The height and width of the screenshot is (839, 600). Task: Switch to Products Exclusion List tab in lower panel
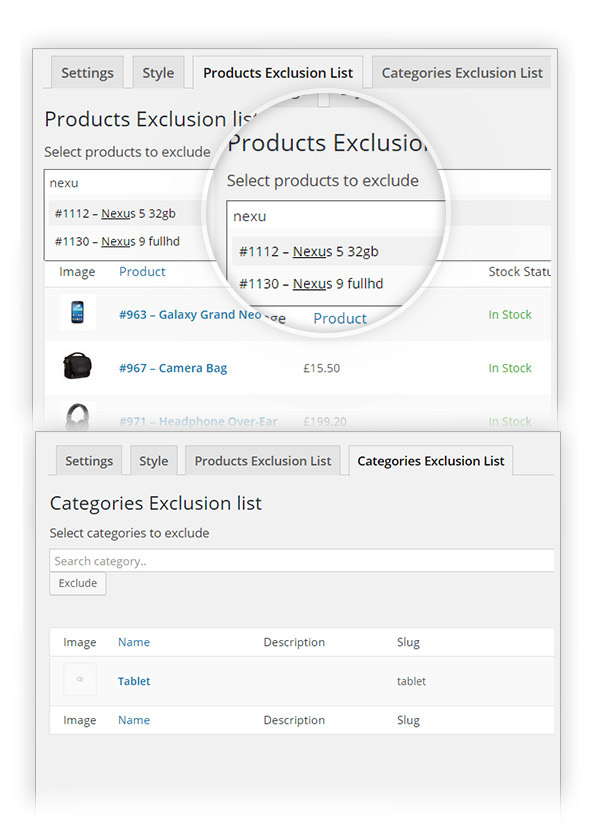(x=263, y=461)
